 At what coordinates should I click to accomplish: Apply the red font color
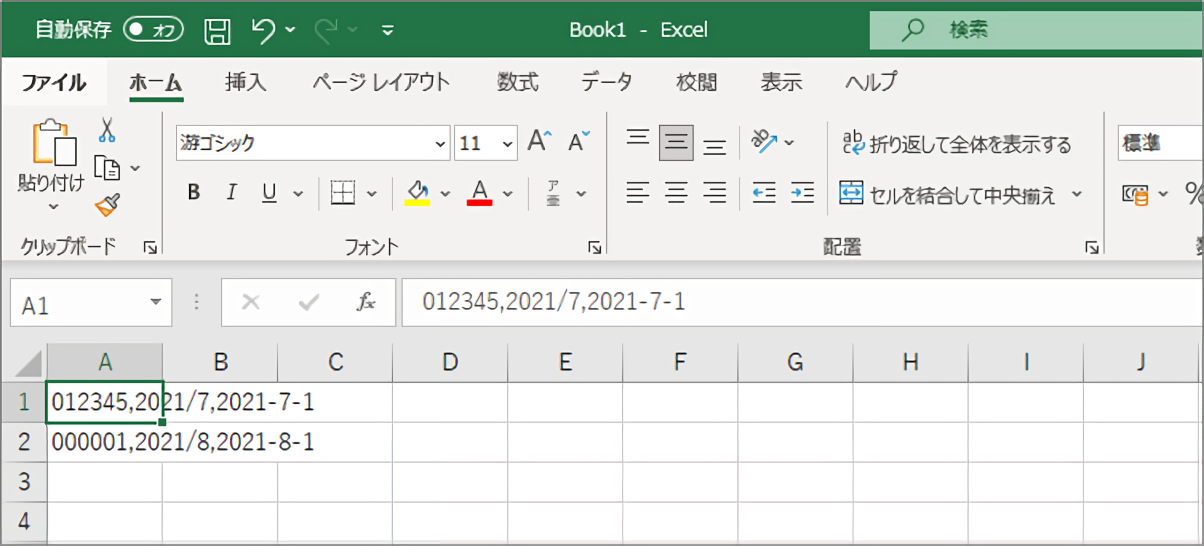coord(480,192)
